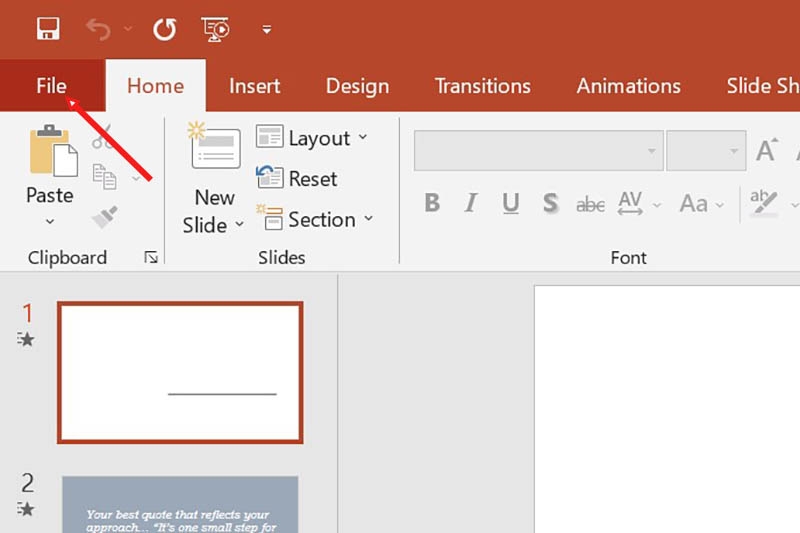Open the Section dropdown
The width and height of the screenshot is (800, 533).
click(315, 219)
